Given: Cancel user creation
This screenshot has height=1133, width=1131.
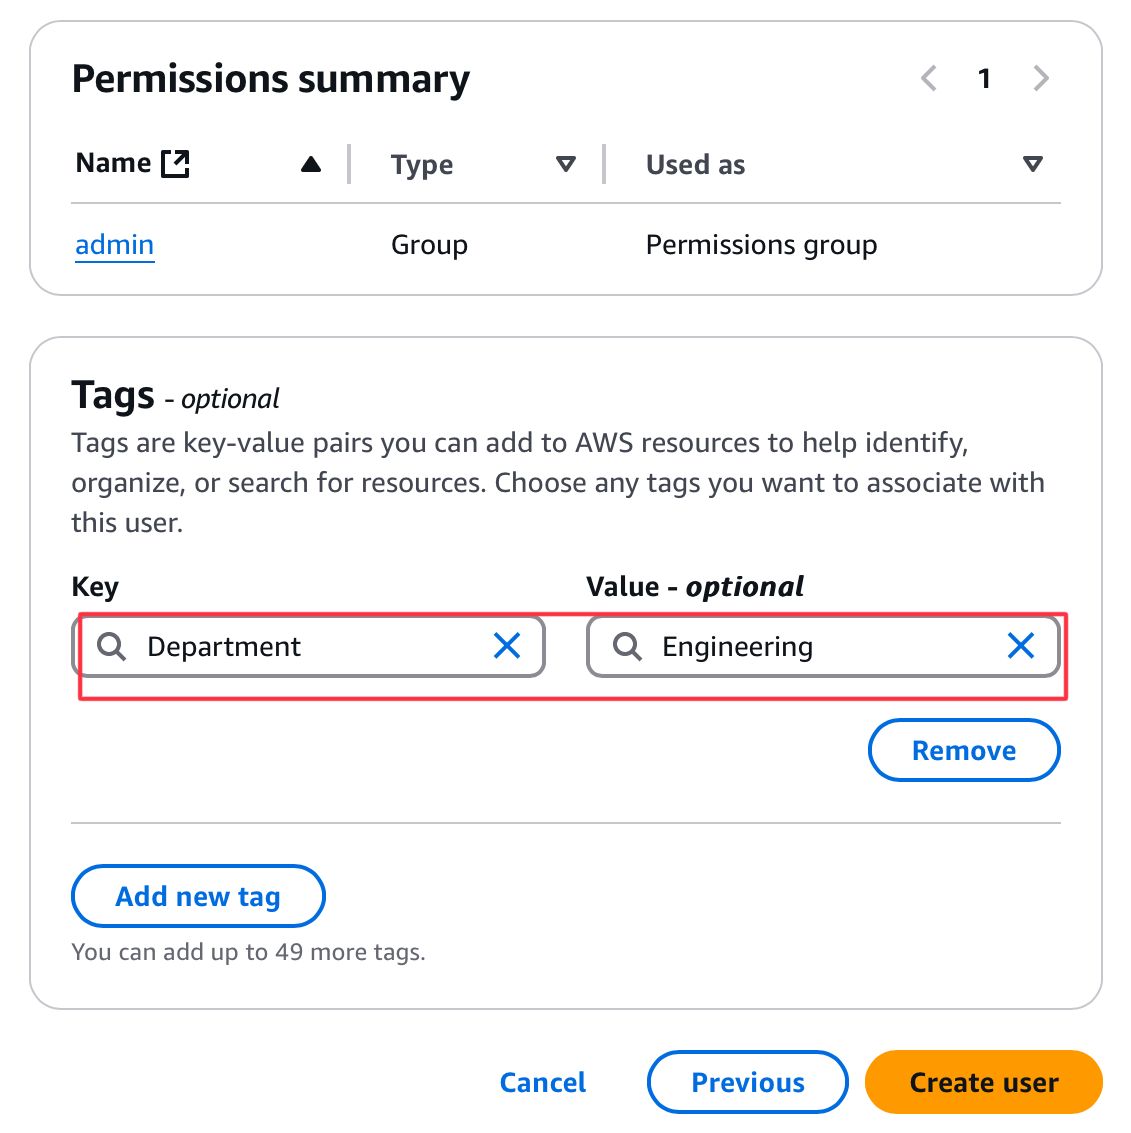Looking at the screenshot, I should (543, 1082).
